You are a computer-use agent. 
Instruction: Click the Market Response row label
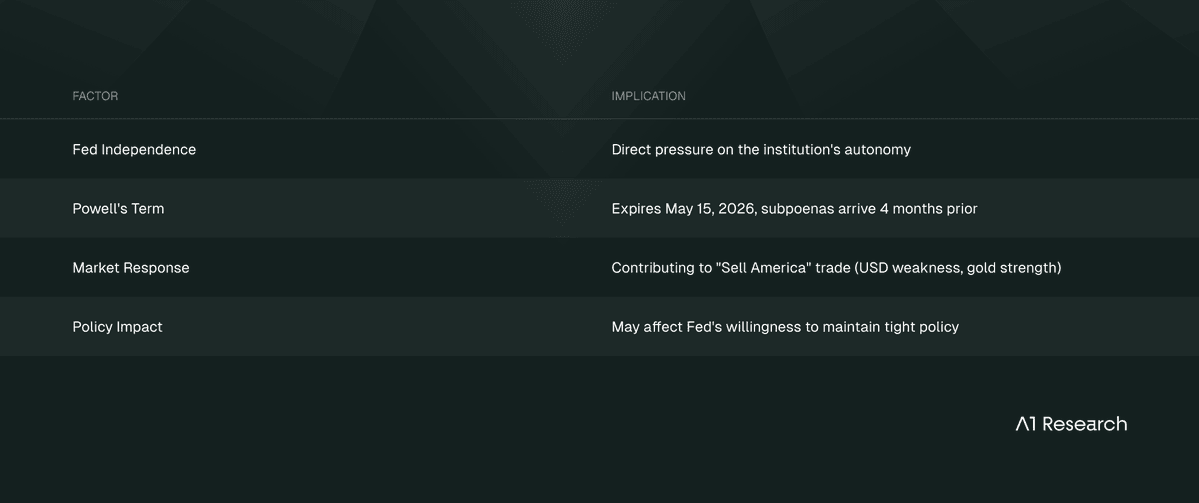pyautogui.click(x=131, y=268)
